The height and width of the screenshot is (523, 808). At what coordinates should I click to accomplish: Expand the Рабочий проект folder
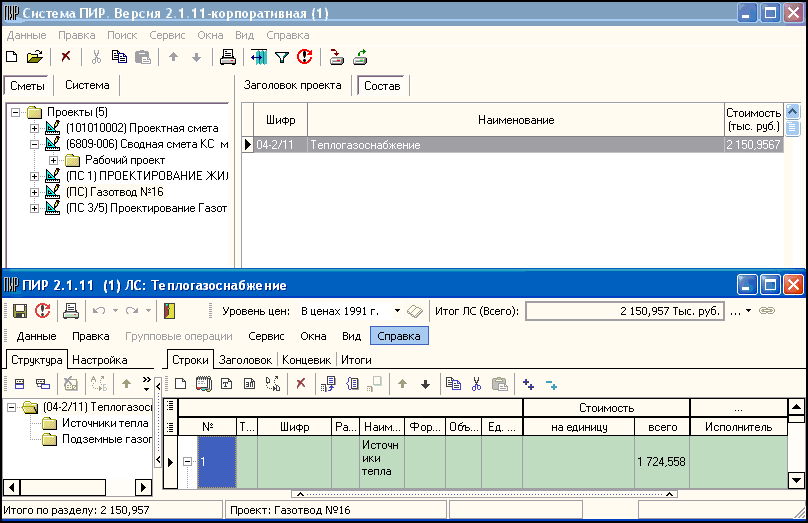tap(53, 160)
